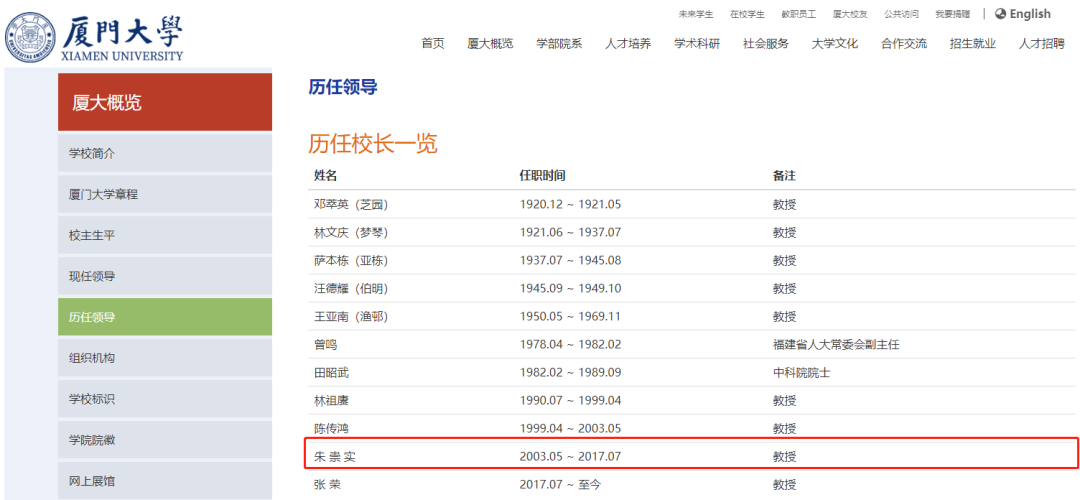This screenshot has width=1080, height=500.
Task: Click the Xiamen University logo emblem
Action: 32,37
